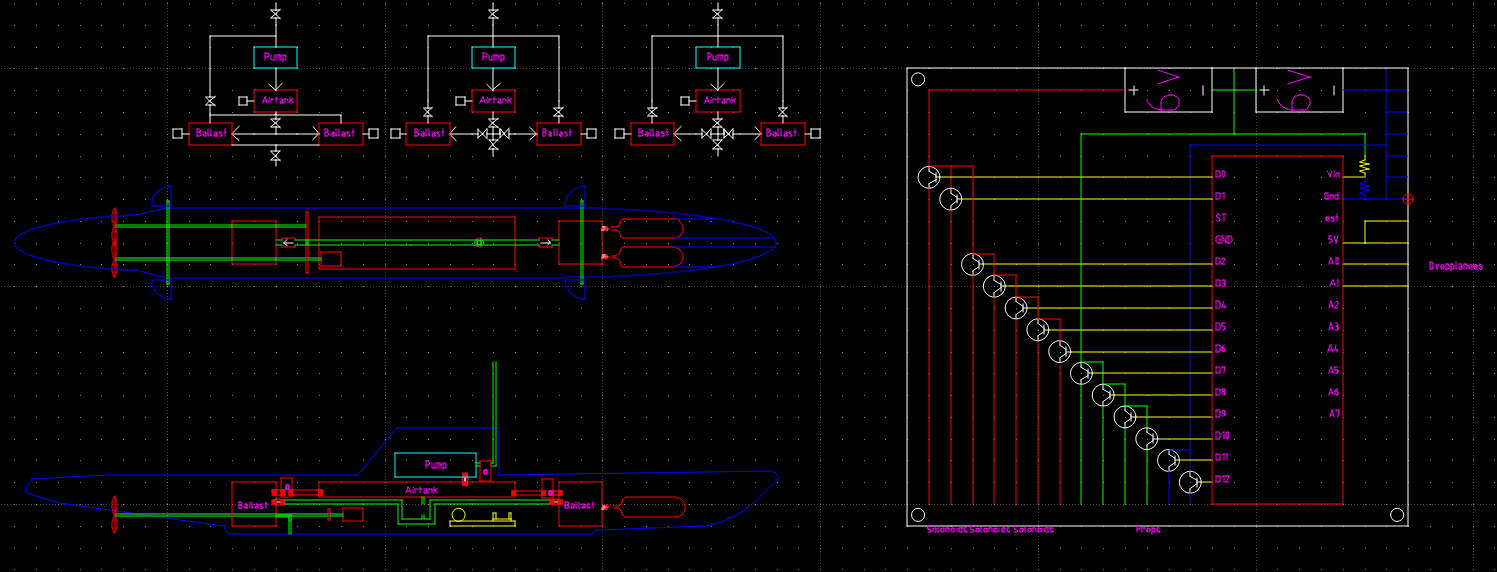1497x572 pixels.
Task: Click the transistor connected to pin D0
Action: coord(929,177)
